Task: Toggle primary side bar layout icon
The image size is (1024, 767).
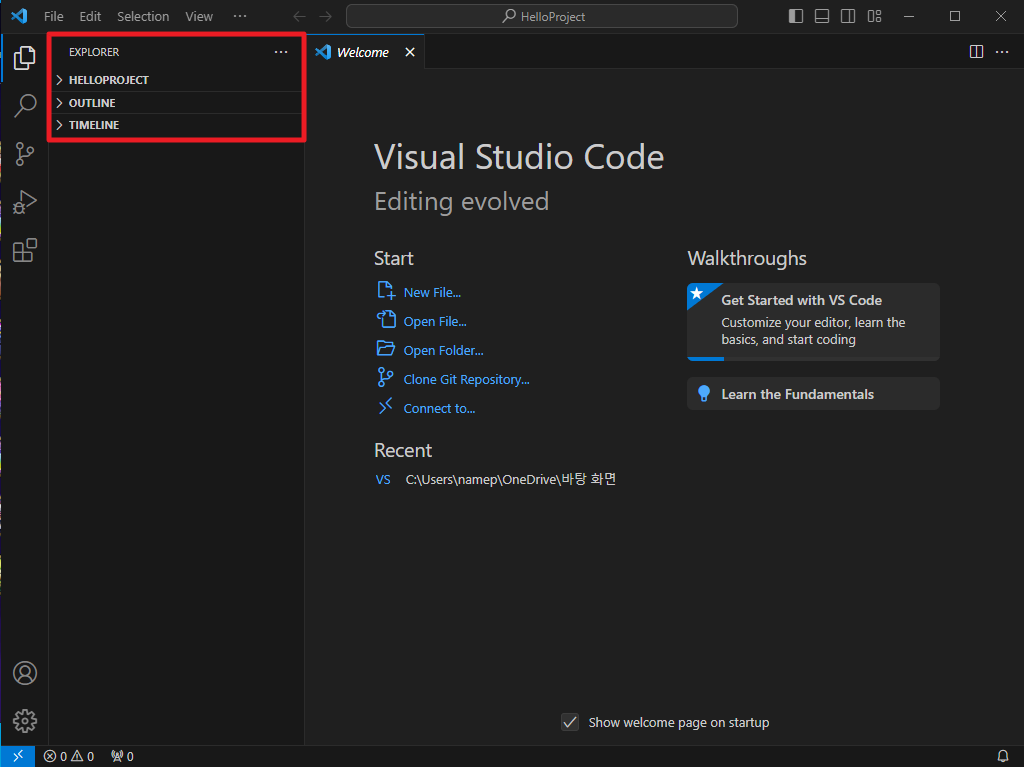Action: pos(795,16)
